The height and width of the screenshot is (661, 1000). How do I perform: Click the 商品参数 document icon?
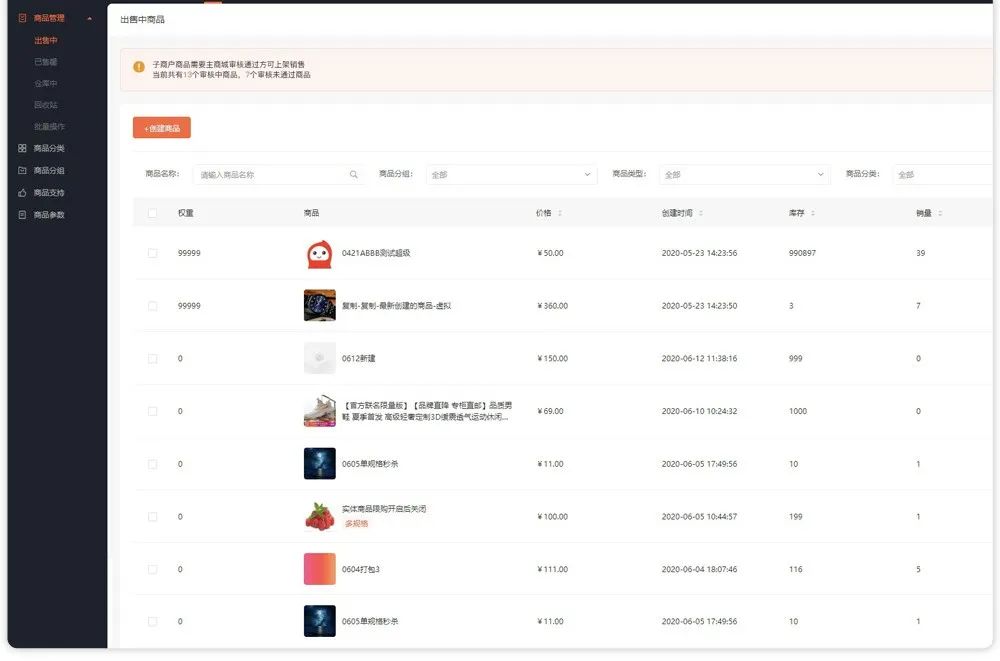[x=22, y=214]
